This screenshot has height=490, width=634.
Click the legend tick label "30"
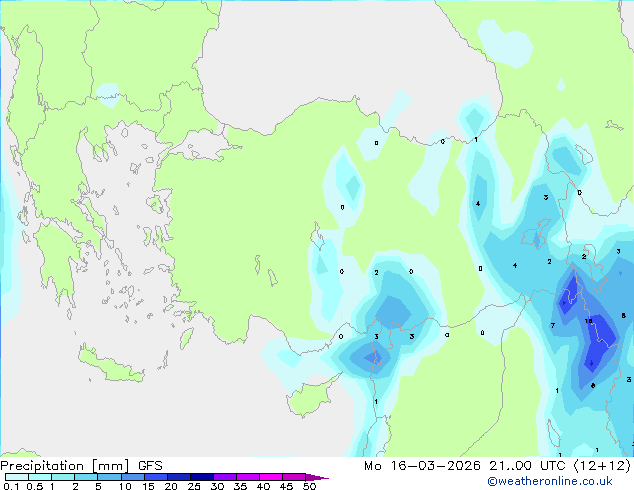[x=217, y=486]
